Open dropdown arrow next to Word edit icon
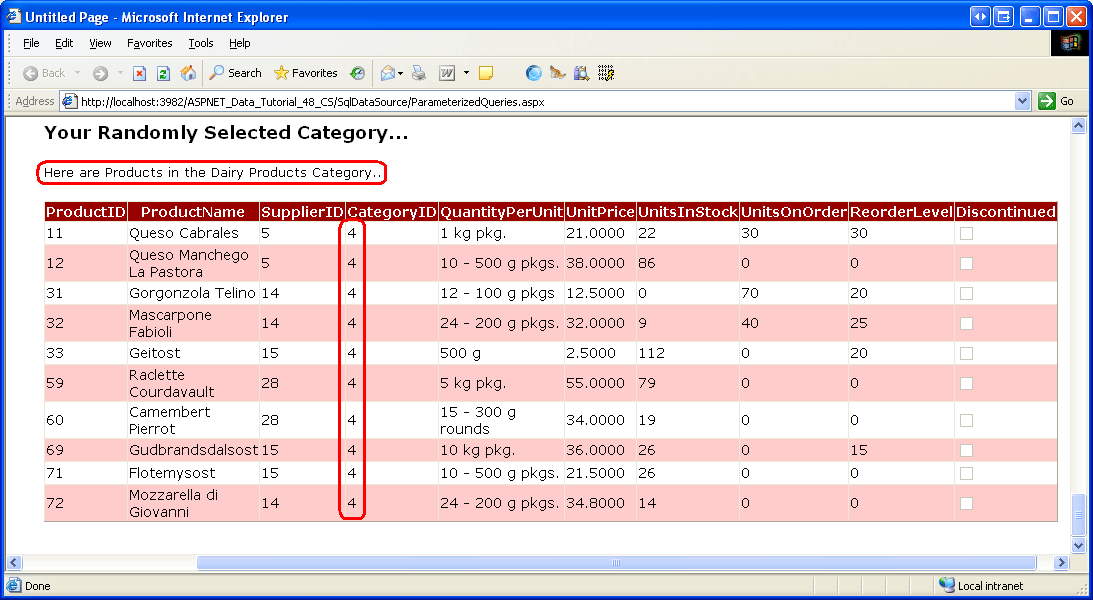Viewport: 1093px width, 600px height. point(466,73)
